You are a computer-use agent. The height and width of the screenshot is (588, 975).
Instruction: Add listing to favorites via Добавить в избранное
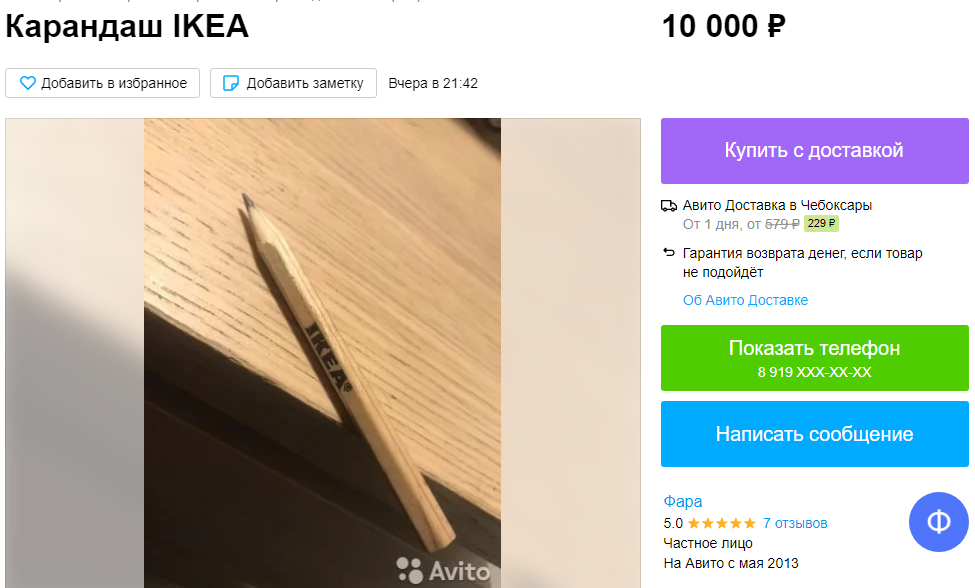pos(103,83)
